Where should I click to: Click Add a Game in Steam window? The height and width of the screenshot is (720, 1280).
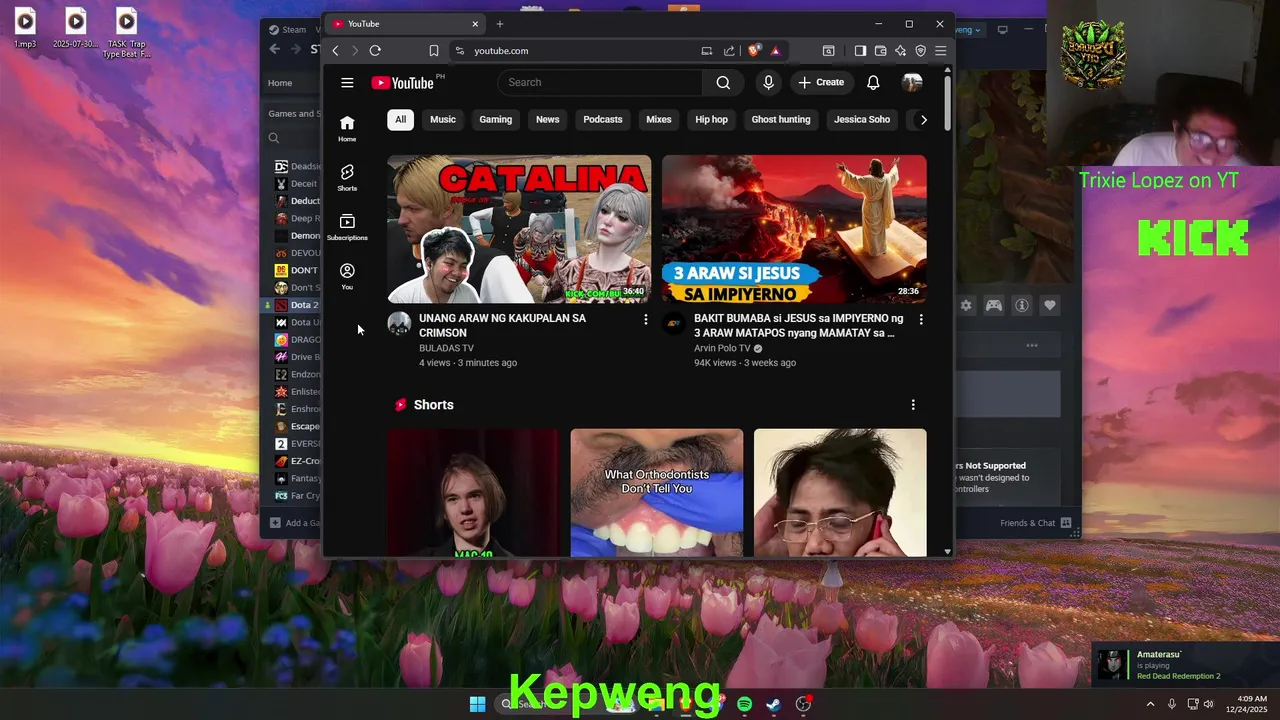295,523
